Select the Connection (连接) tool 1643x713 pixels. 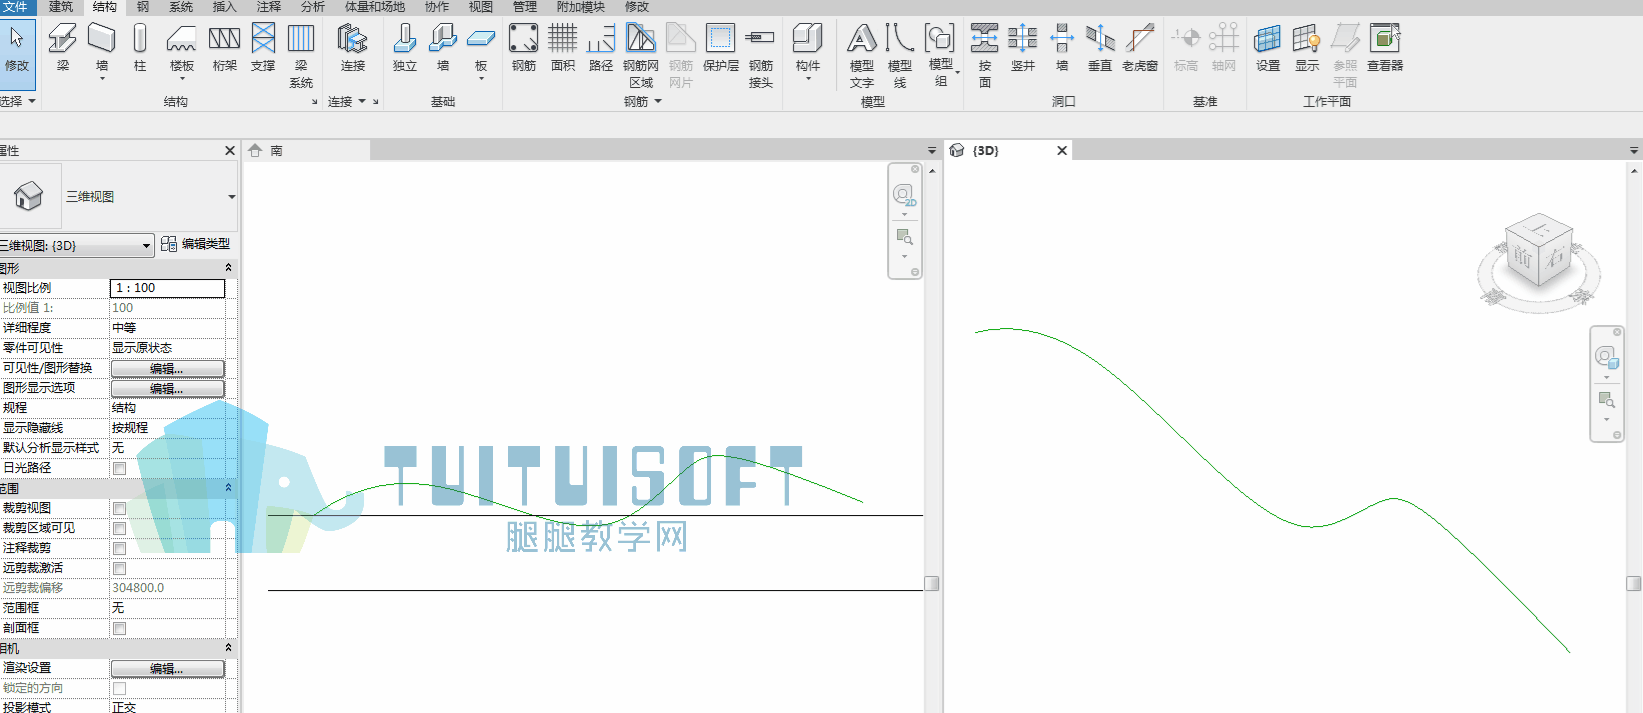pos(353,47)
